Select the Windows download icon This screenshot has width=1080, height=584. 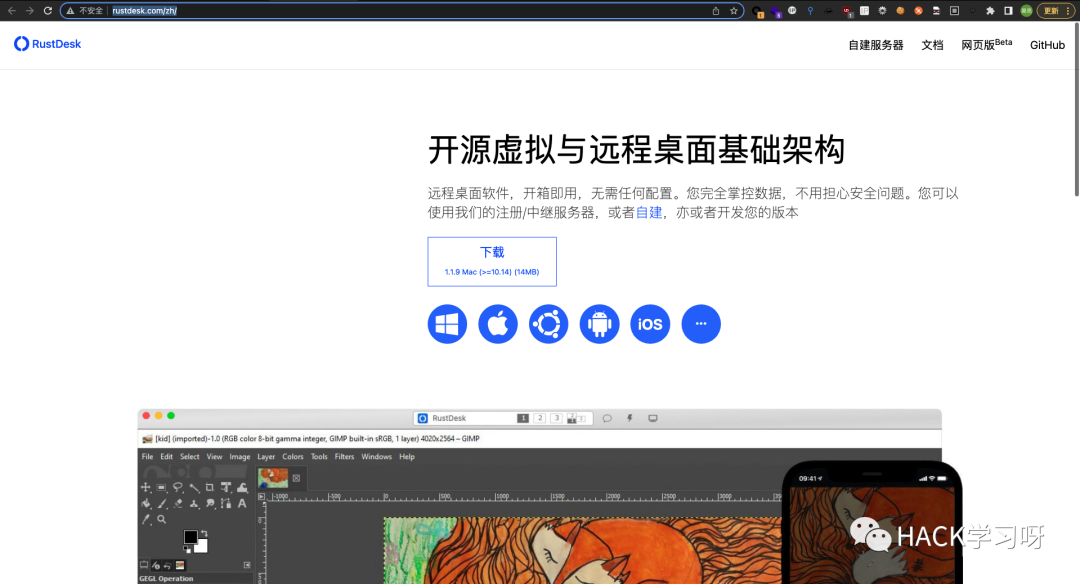tap(447, 324)
